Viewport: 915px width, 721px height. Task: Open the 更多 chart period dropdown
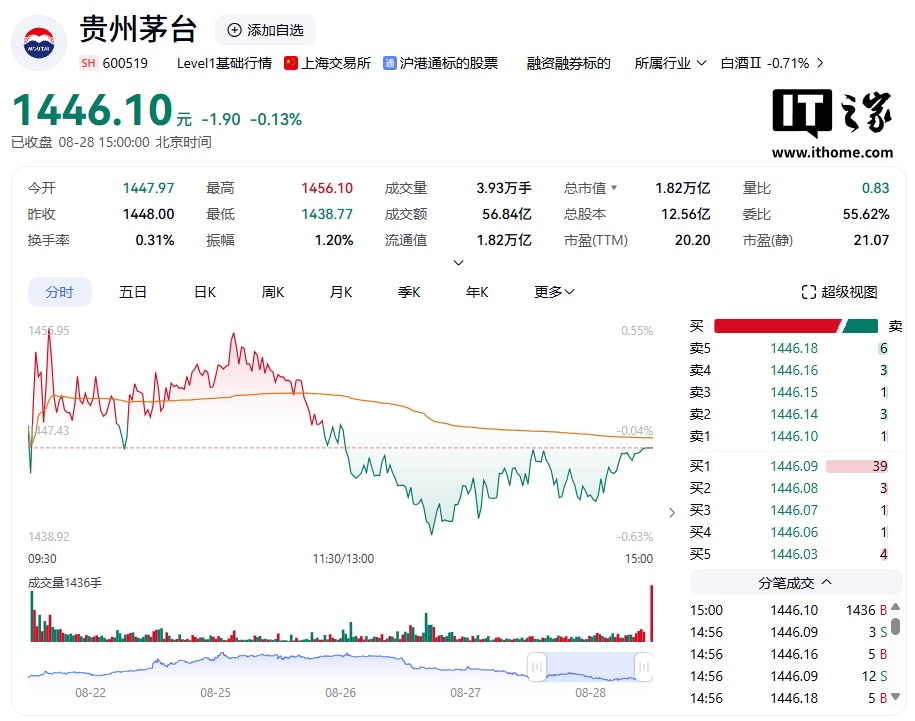tap(554, 292)
